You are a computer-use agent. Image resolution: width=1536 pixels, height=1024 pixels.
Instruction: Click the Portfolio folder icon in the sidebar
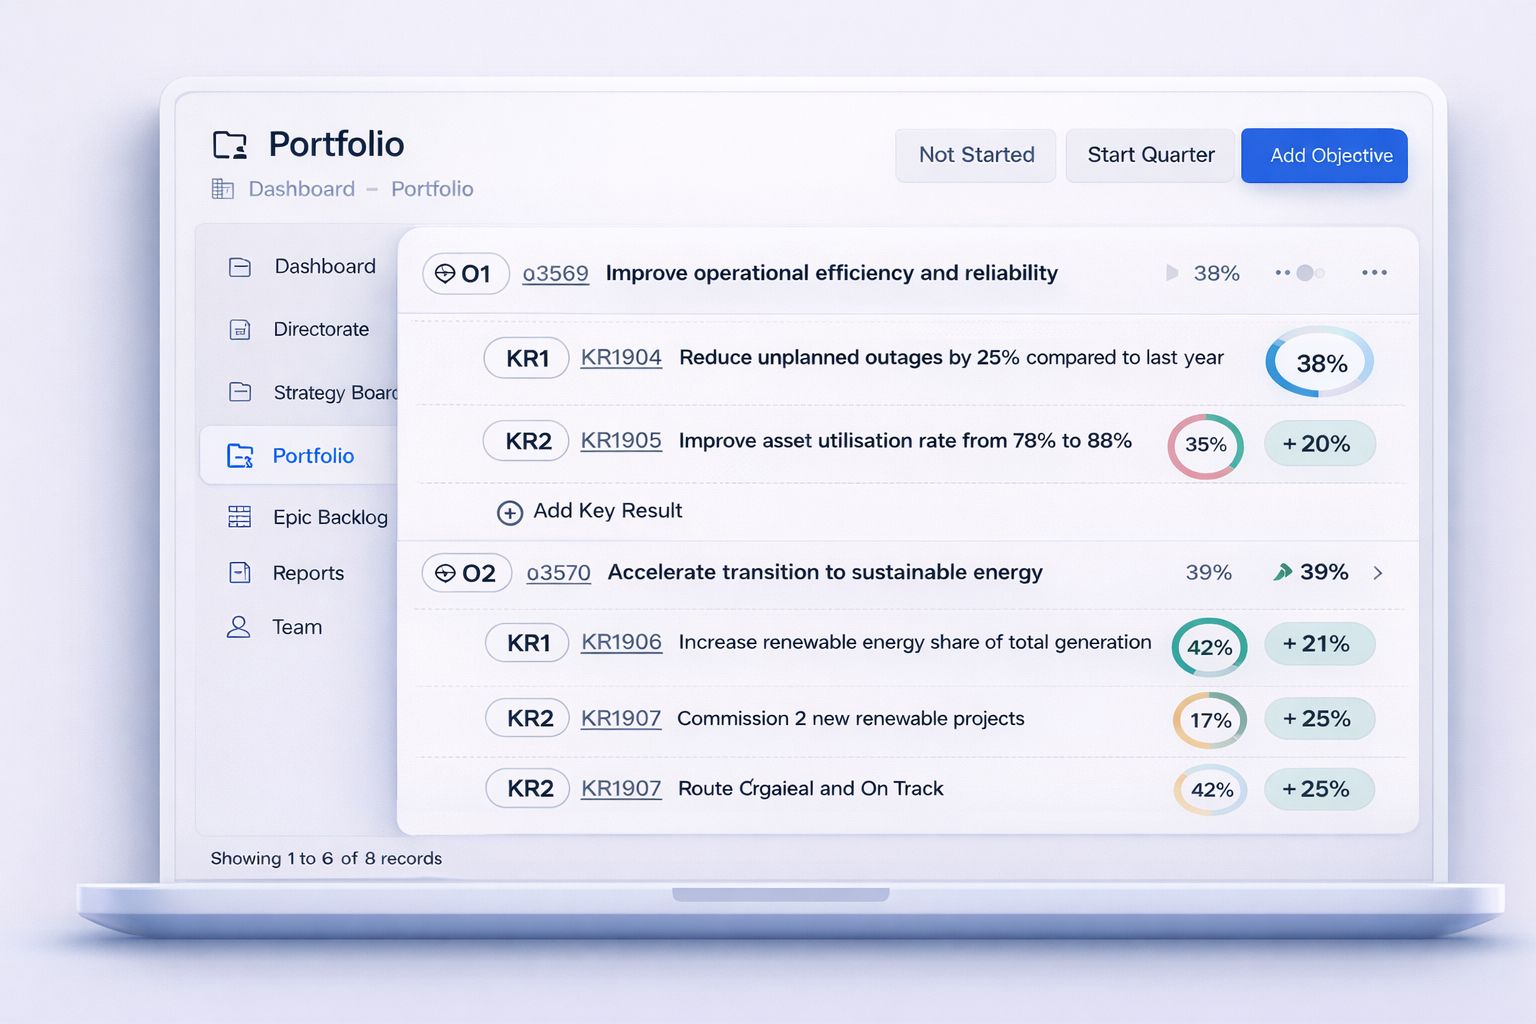[239, 455]
